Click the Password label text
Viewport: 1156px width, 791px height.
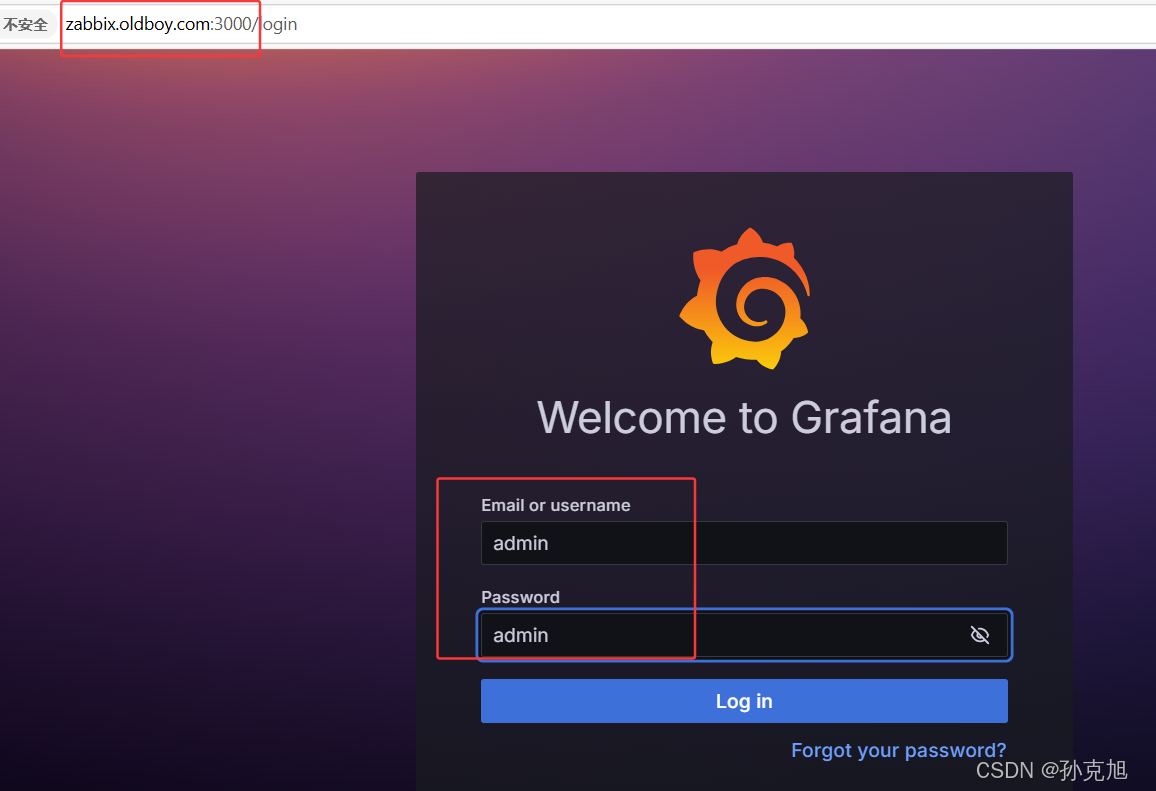pyautogui.click(x=520, y=597)
